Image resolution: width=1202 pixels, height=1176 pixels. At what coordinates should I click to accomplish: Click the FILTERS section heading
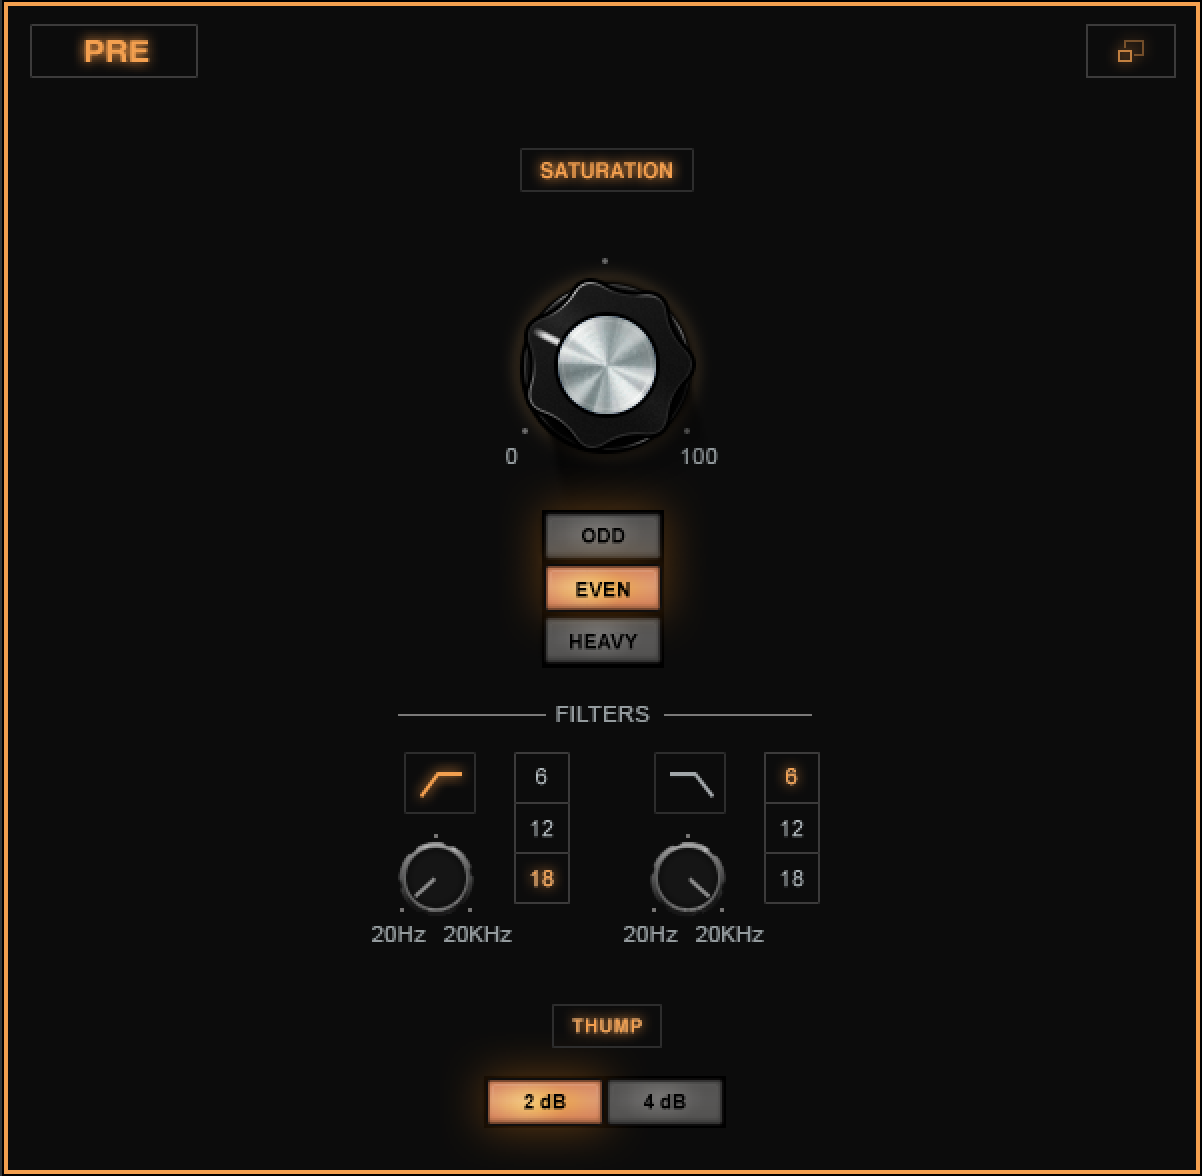(603, 714)
